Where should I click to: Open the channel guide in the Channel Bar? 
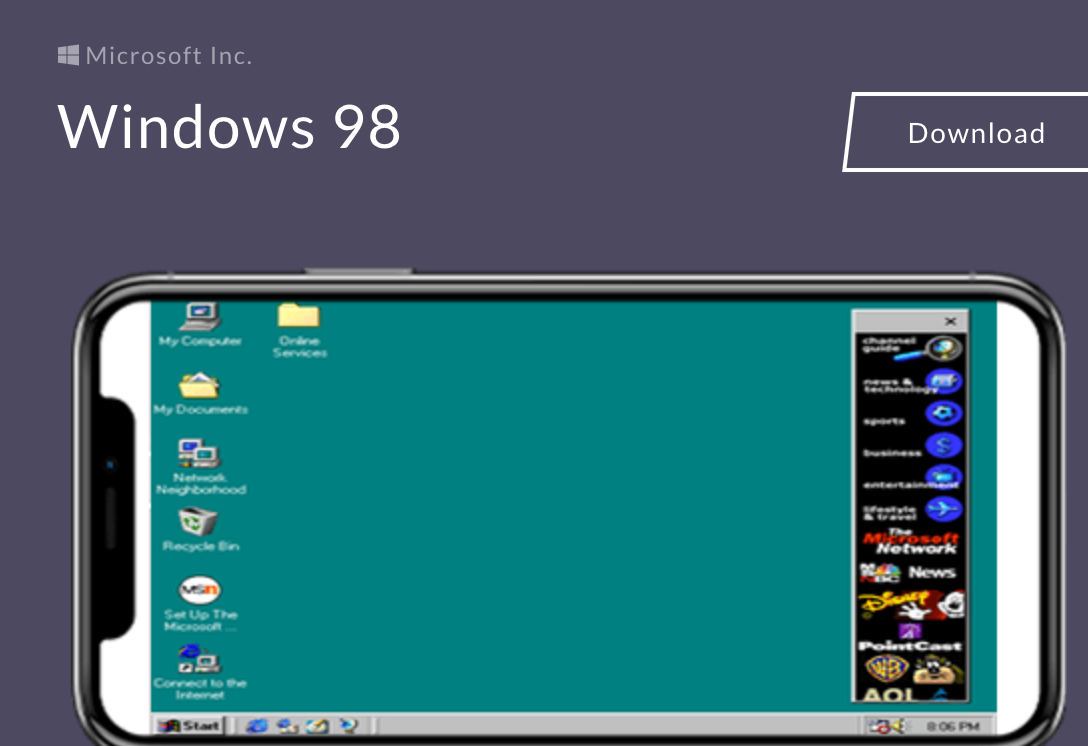click(911, 348)
